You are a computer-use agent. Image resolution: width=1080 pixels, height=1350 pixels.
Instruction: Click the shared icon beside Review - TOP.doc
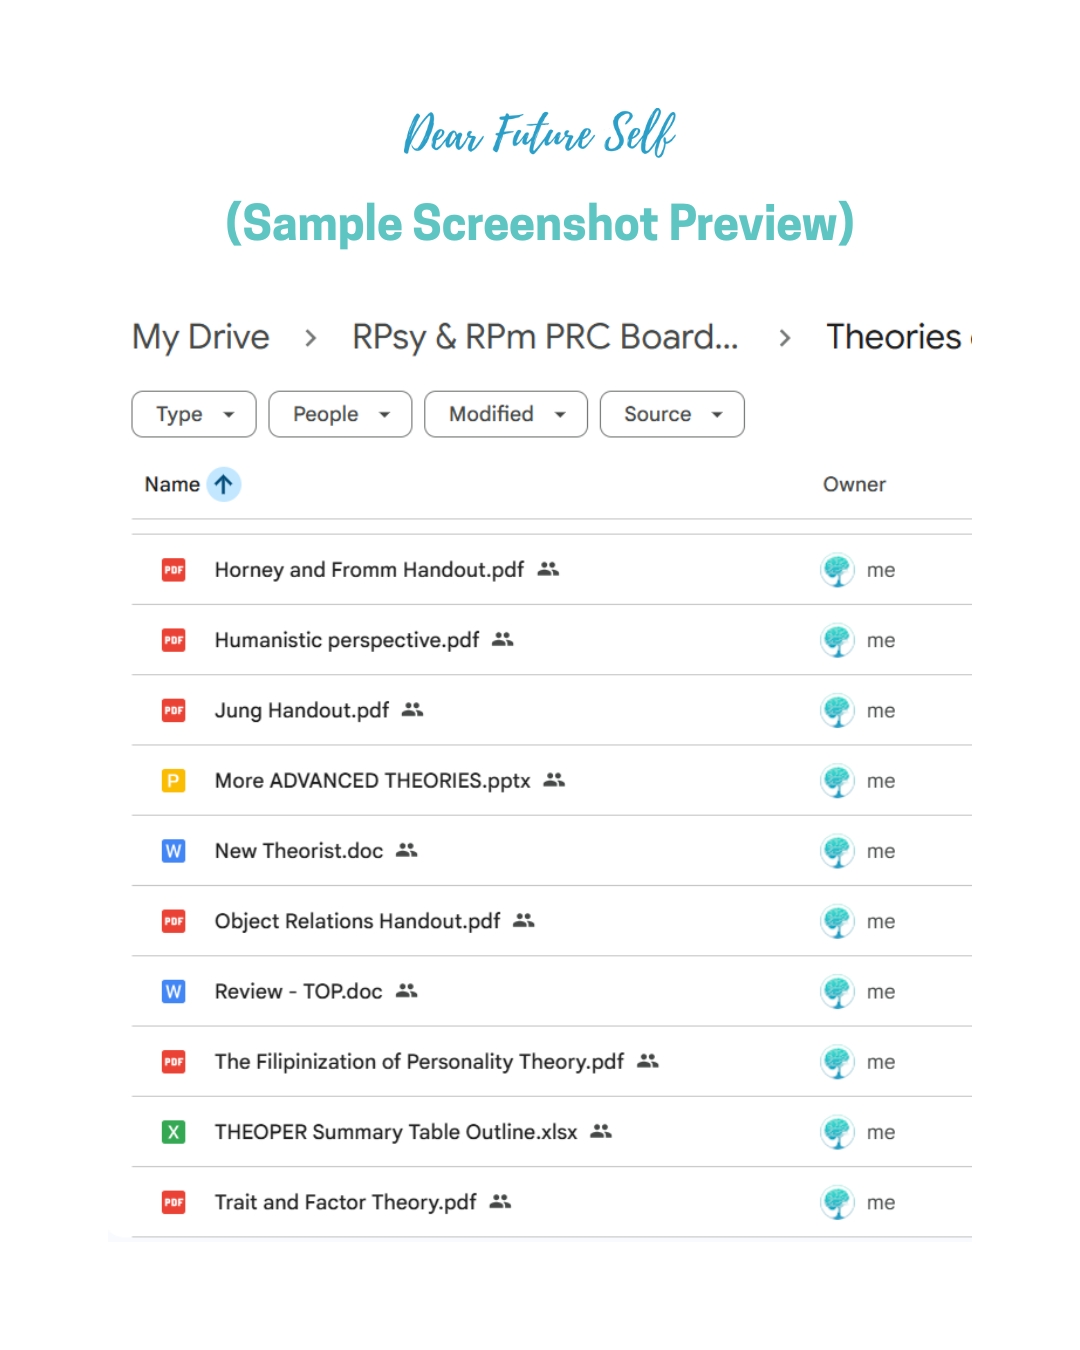click(406, 991)
